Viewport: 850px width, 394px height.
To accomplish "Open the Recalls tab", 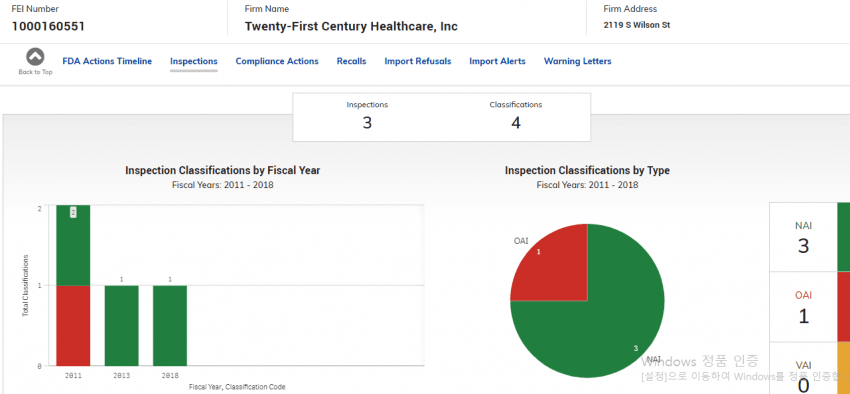I will [x=351, y=61].
